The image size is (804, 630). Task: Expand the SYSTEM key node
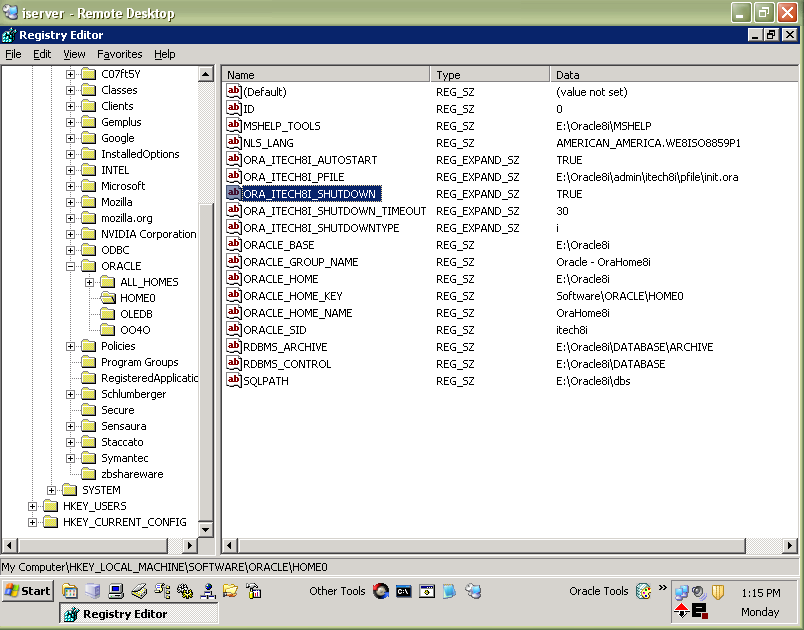point(52,490)
